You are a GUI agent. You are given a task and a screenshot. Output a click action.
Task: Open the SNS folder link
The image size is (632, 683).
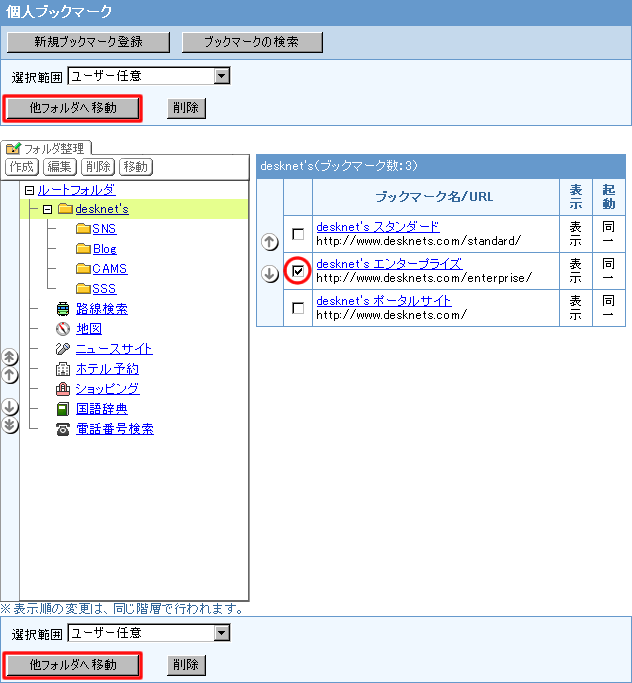tap(104, 229)
